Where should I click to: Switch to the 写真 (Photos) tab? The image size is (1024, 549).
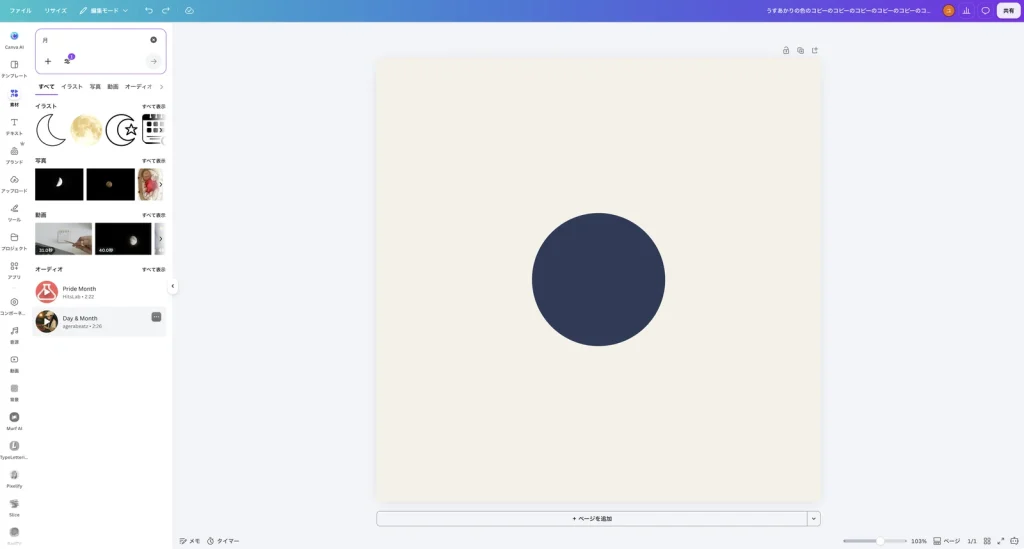(x=95, y=87)
